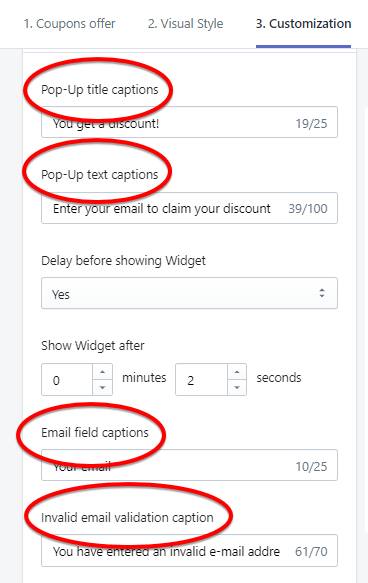Click the Invalid email validation caption label
This screenshot has height=583, width=368.
(x=127, y=517)
